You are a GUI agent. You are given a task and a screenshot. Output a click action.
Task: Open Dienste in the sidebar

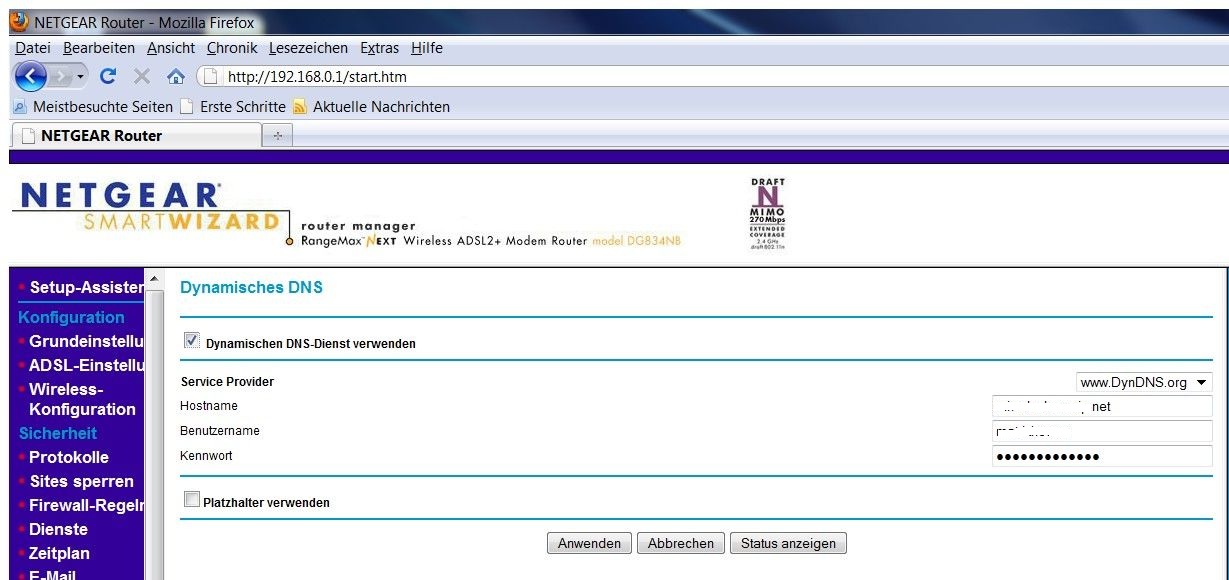pos(58,529)
